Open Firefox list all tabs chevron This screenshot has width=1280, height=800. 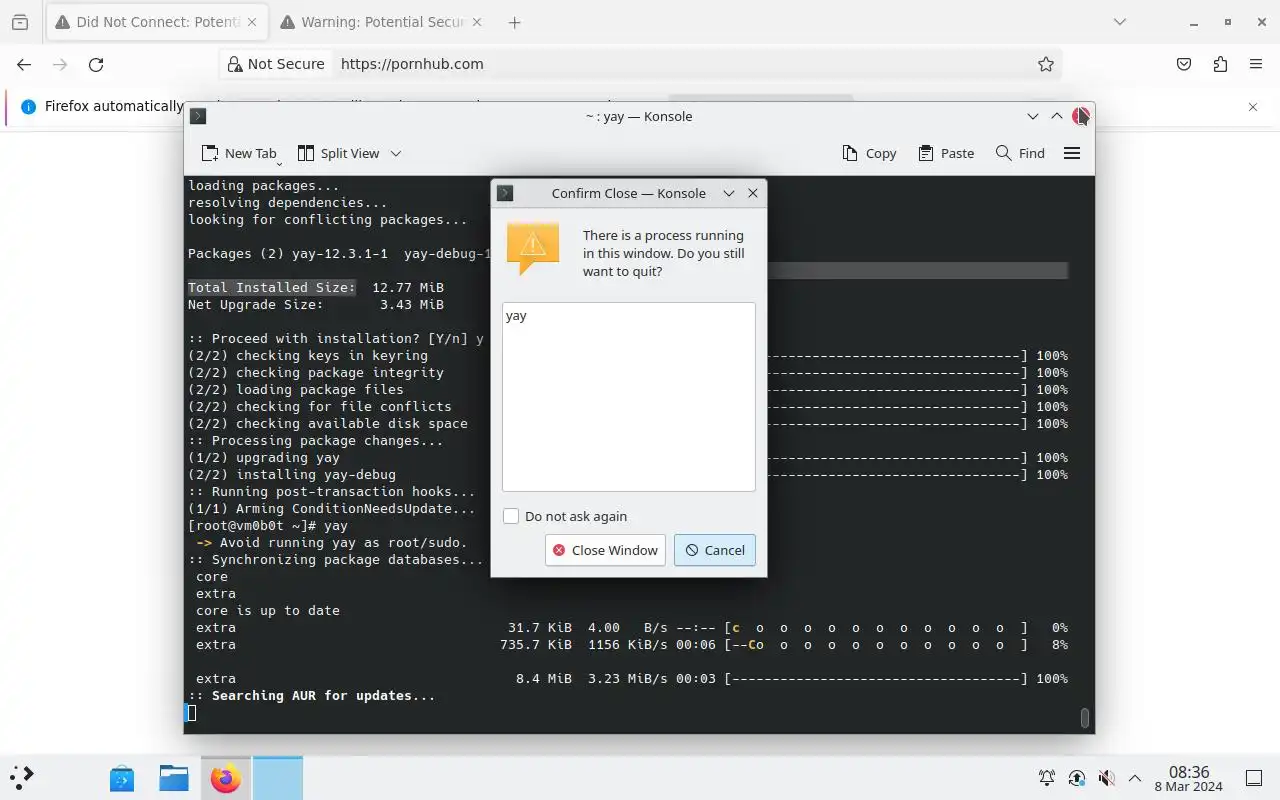tap(1119, 22)
